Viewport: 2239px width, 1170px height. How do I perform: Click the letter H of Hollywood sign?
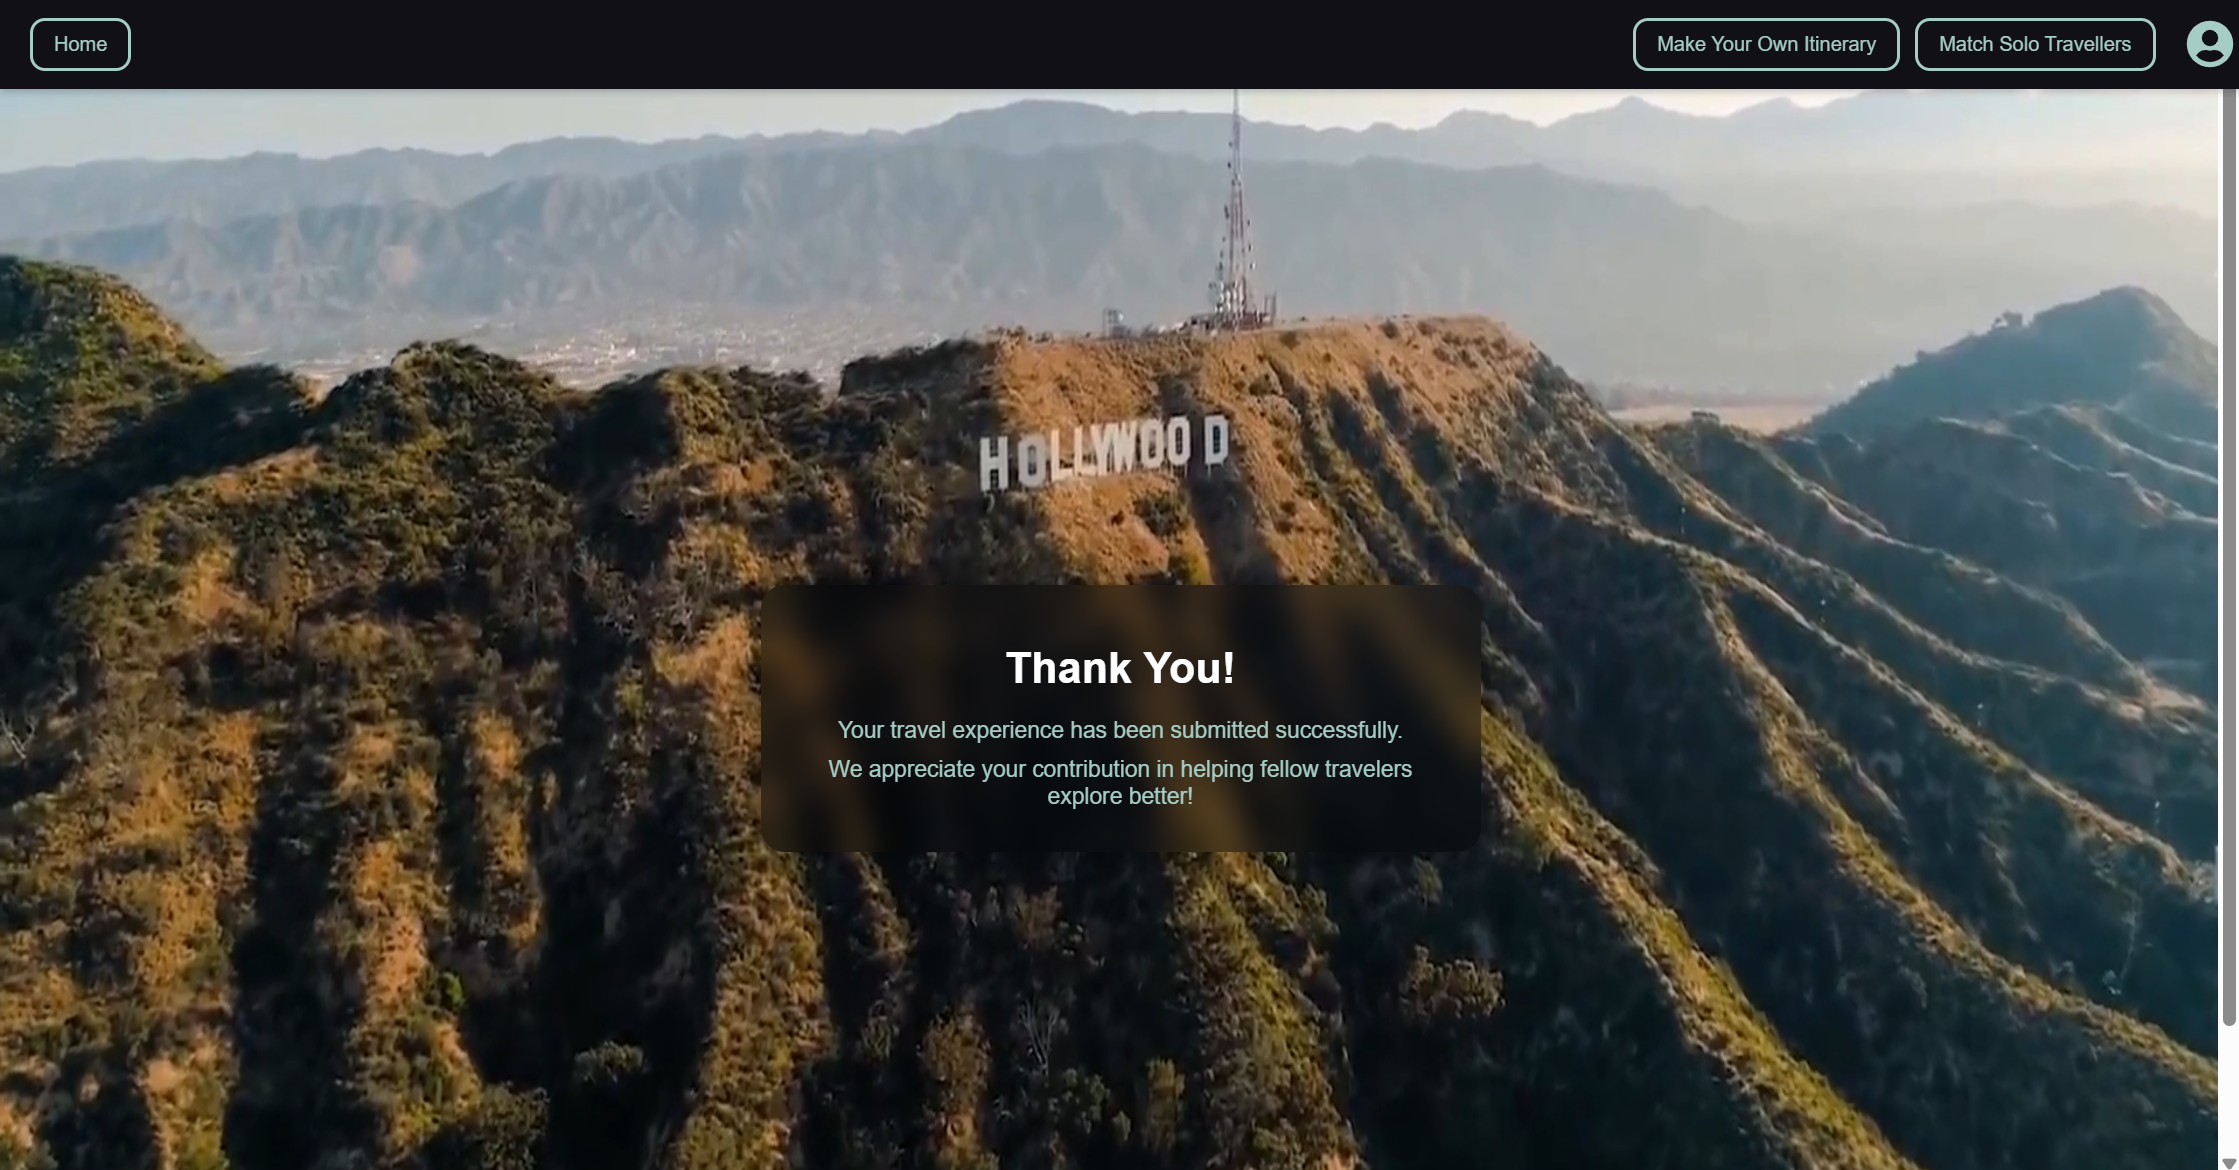coord(993,464)
